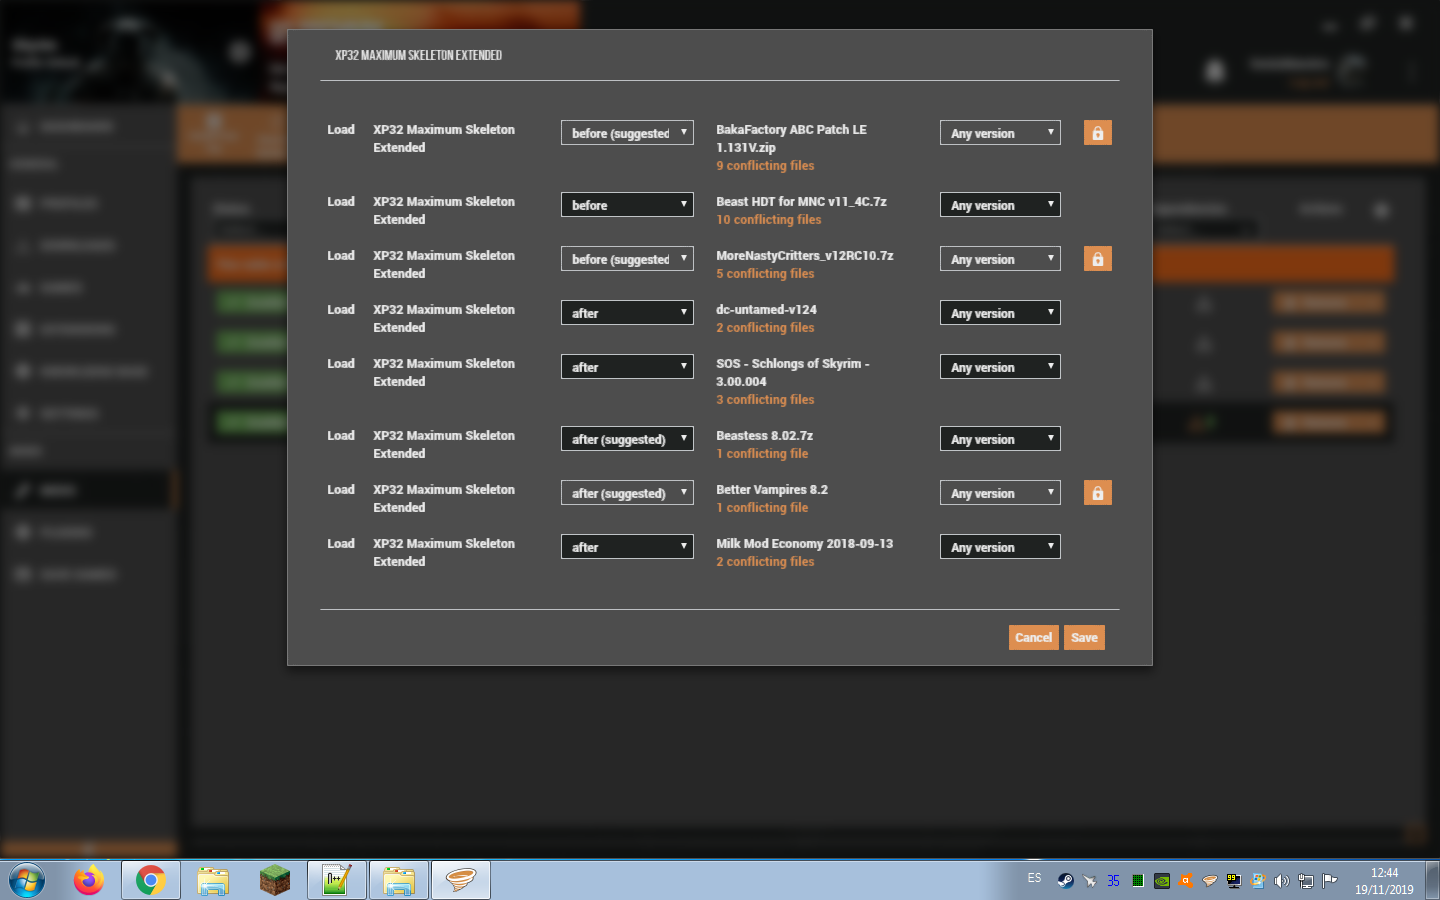This screenshot has height=900, width=1440.
Task: Open the Any version dropdown for MoreNastyCritters
Action: click(1000, 259)
